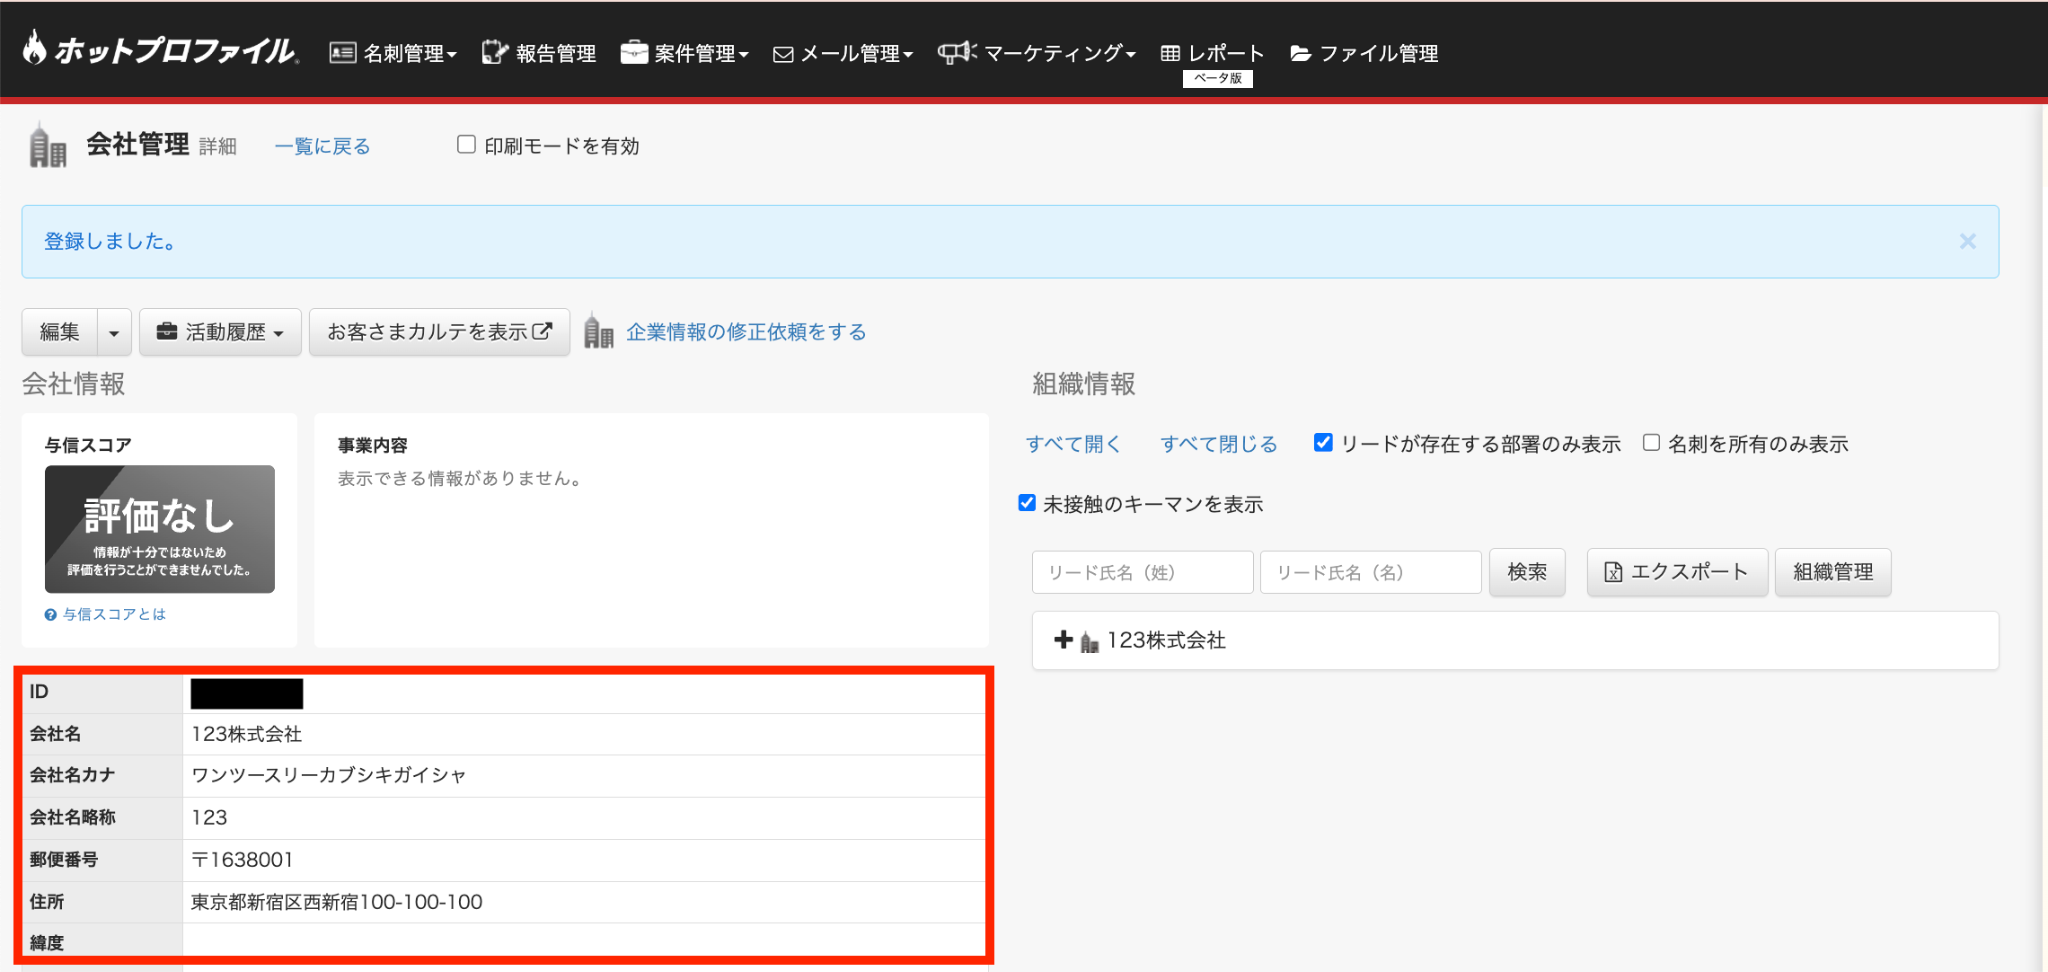Focus the リード氏名（姓） input field

pos(1142,572)
